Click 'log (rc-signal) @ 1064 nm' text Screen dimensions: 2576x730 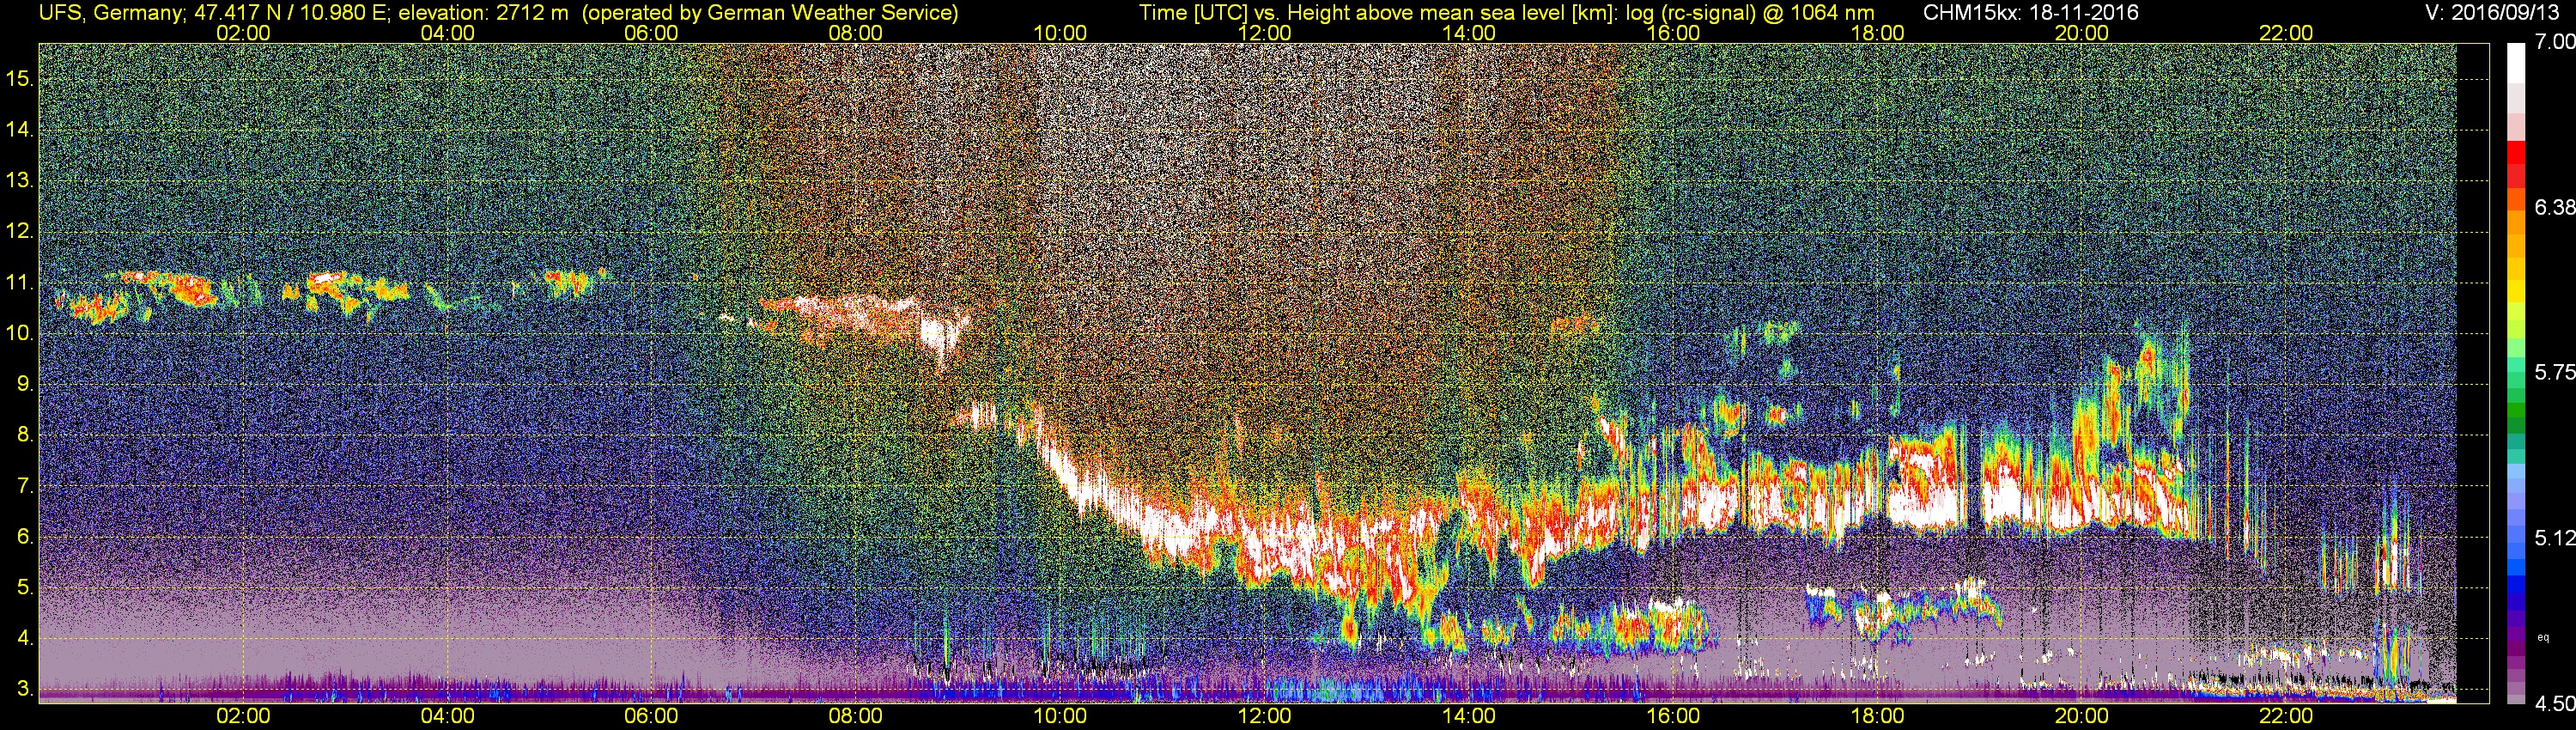(1750, 13)
